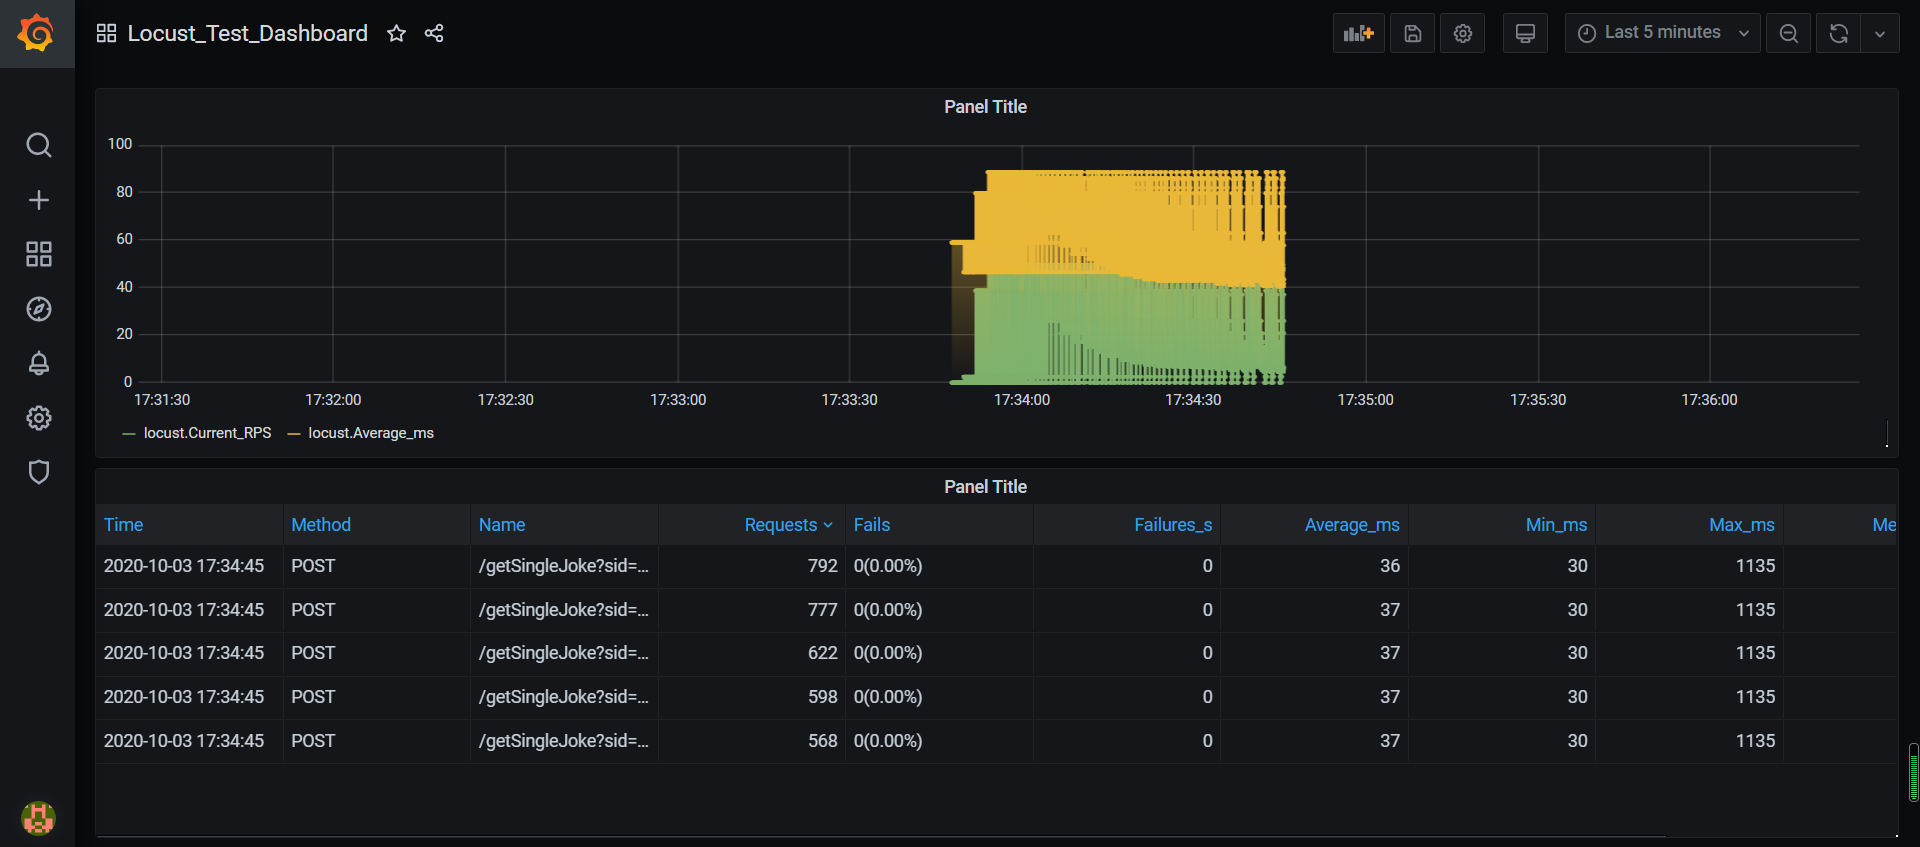Toggle the Requests column sort arrow
This screenshot has height=847, width=1920.
[828, 525]
